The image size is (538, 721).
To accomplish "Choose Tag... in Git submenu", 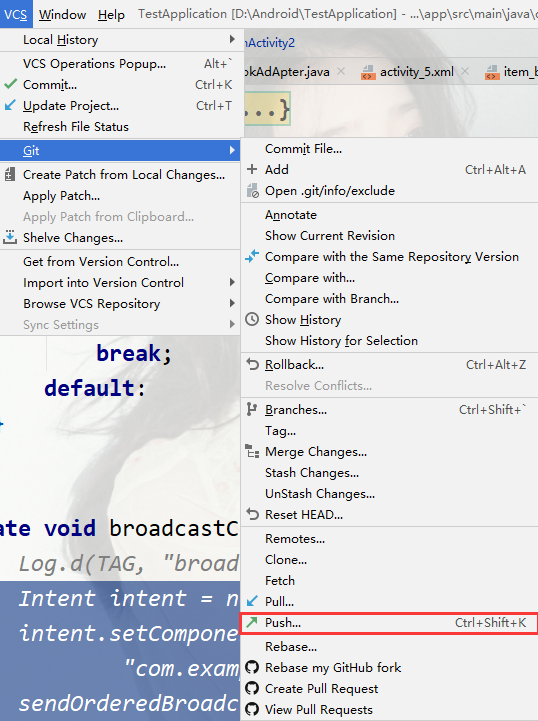I will point(389,430).
